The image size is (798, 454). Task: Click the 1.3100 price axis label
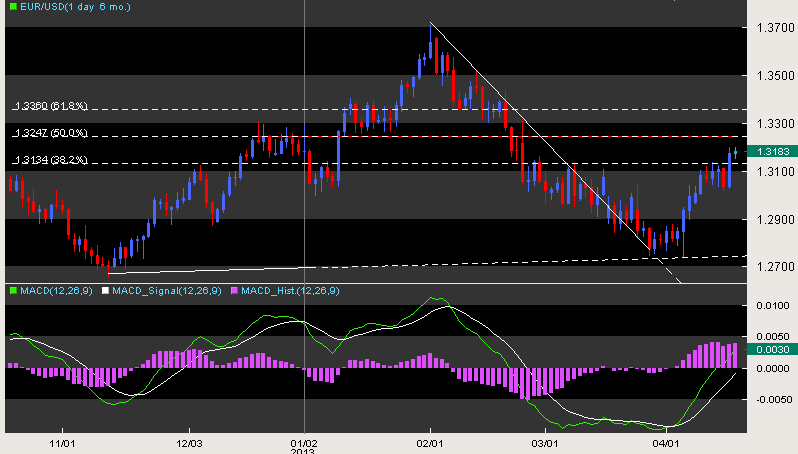click(776, 172)
